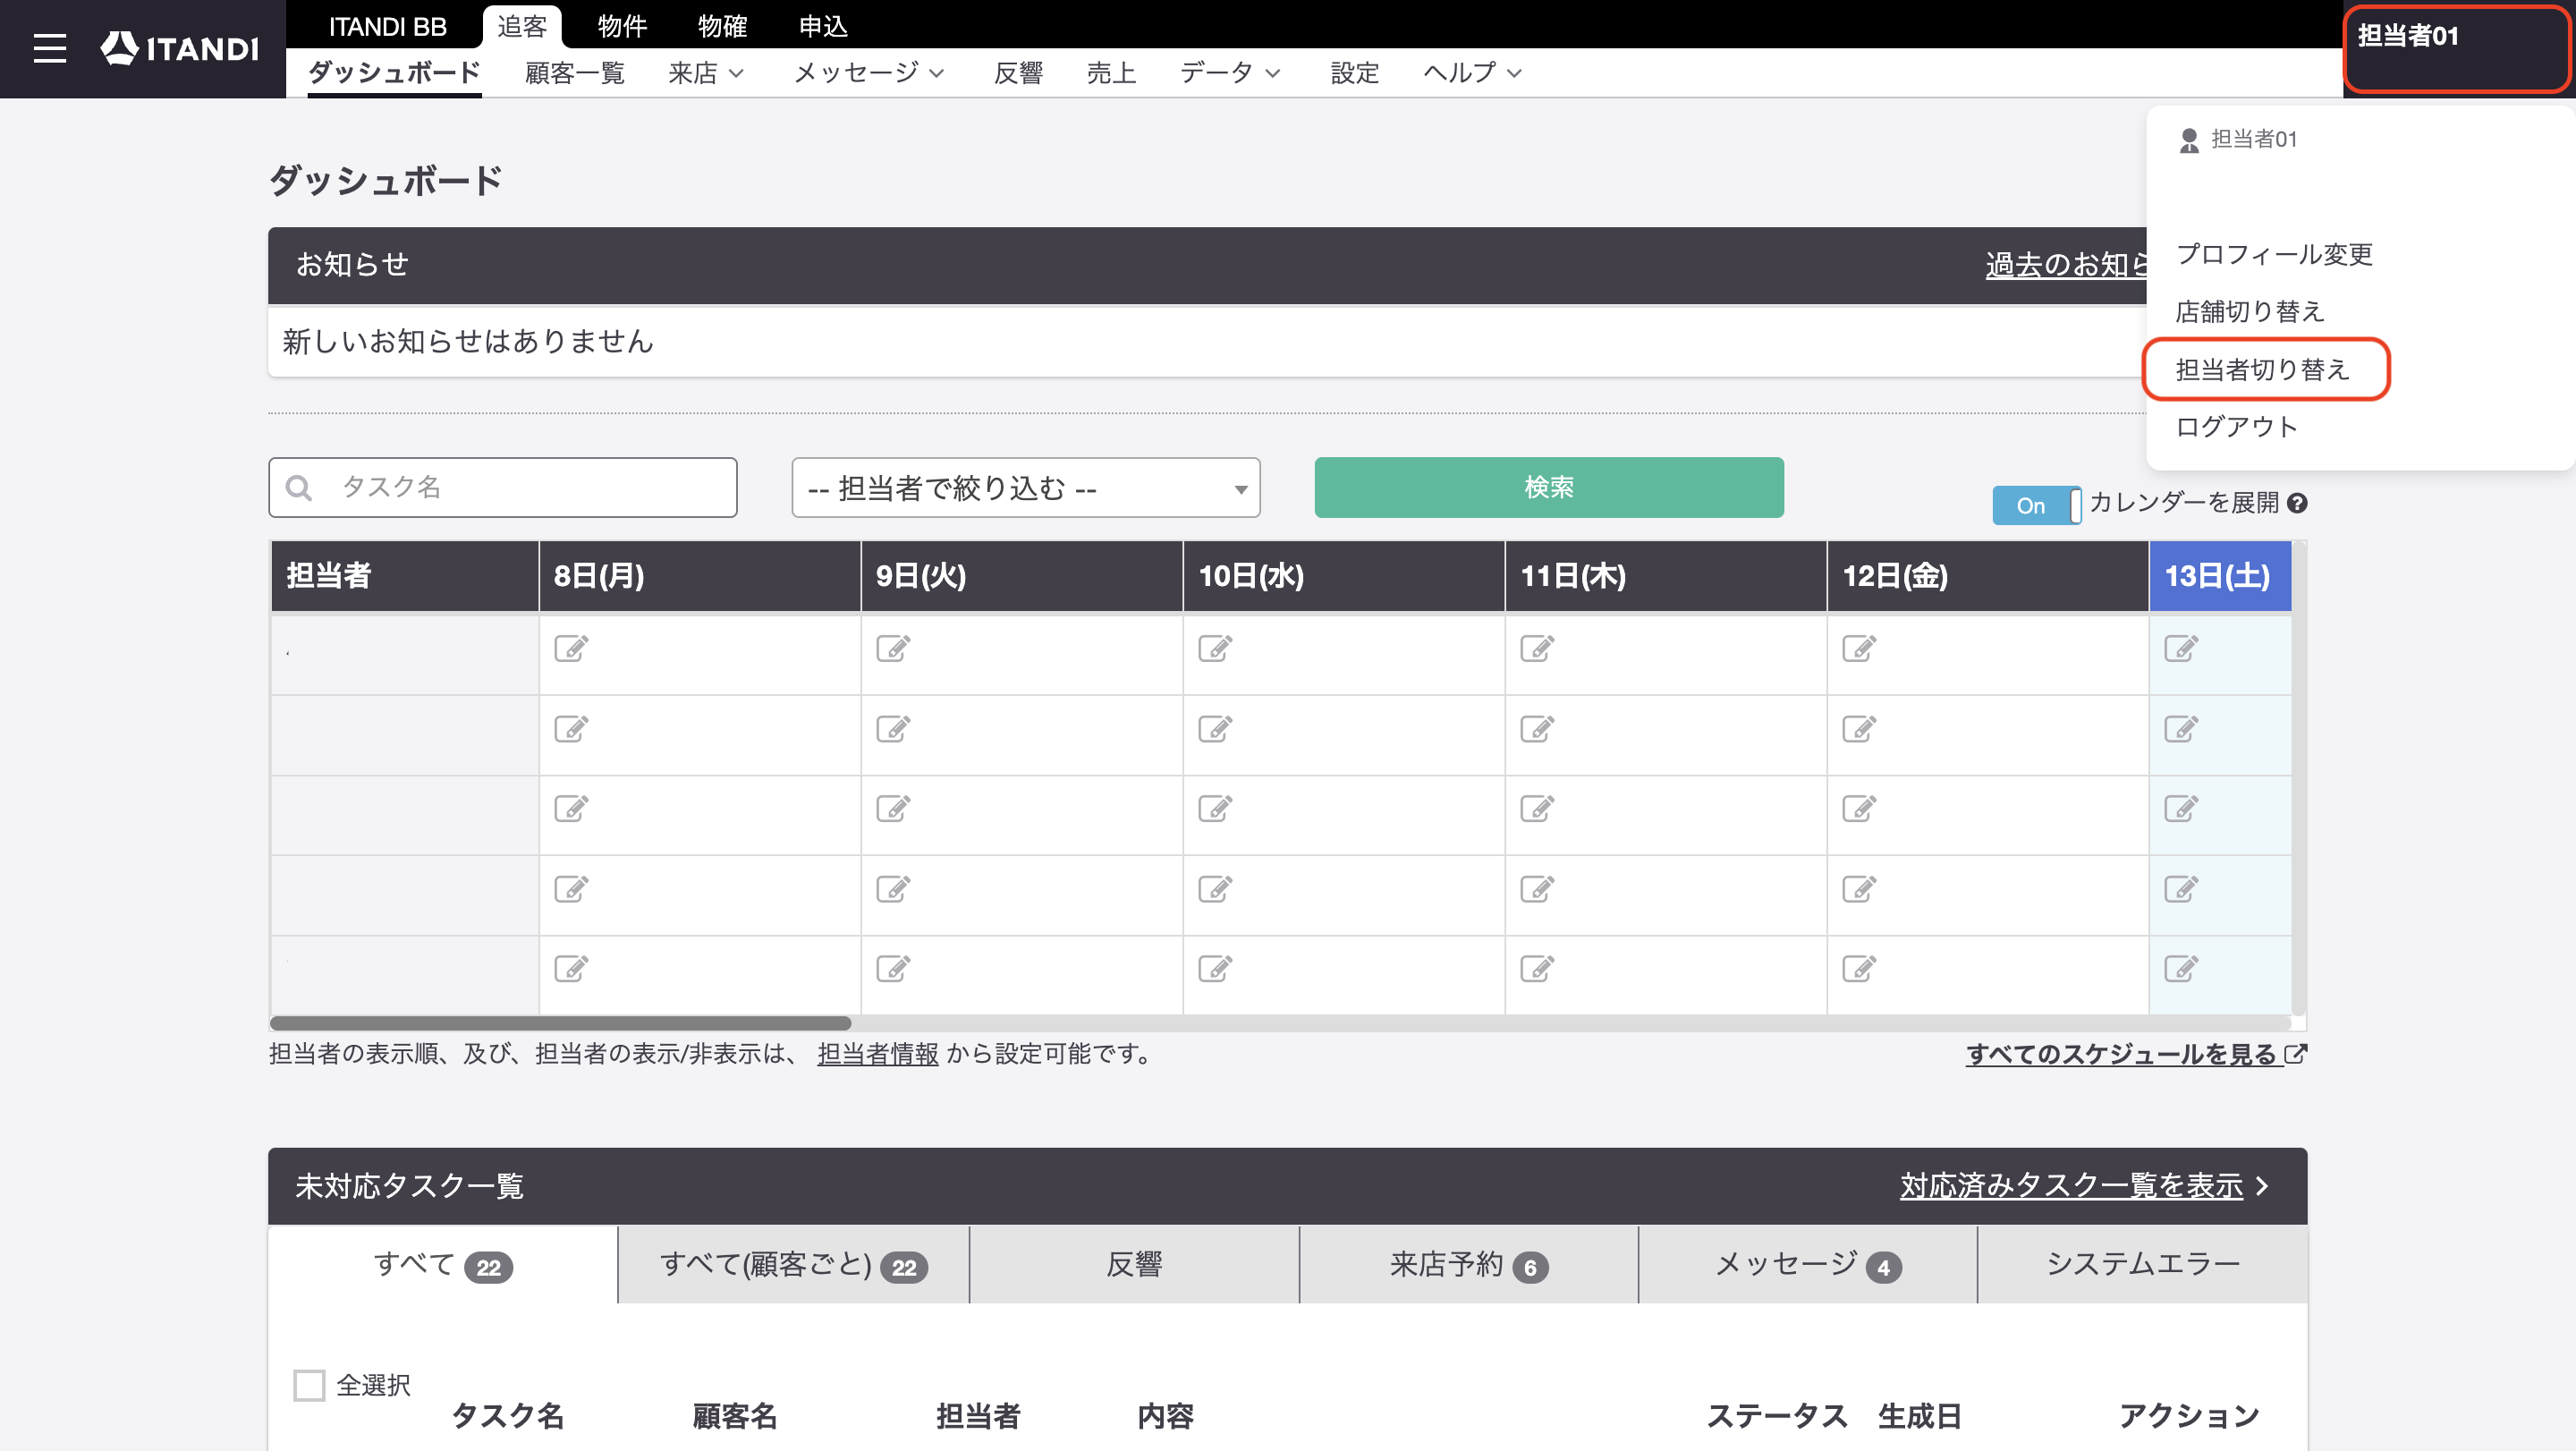Click edit icon in first row under 13日(土)

click(2181, 648)
